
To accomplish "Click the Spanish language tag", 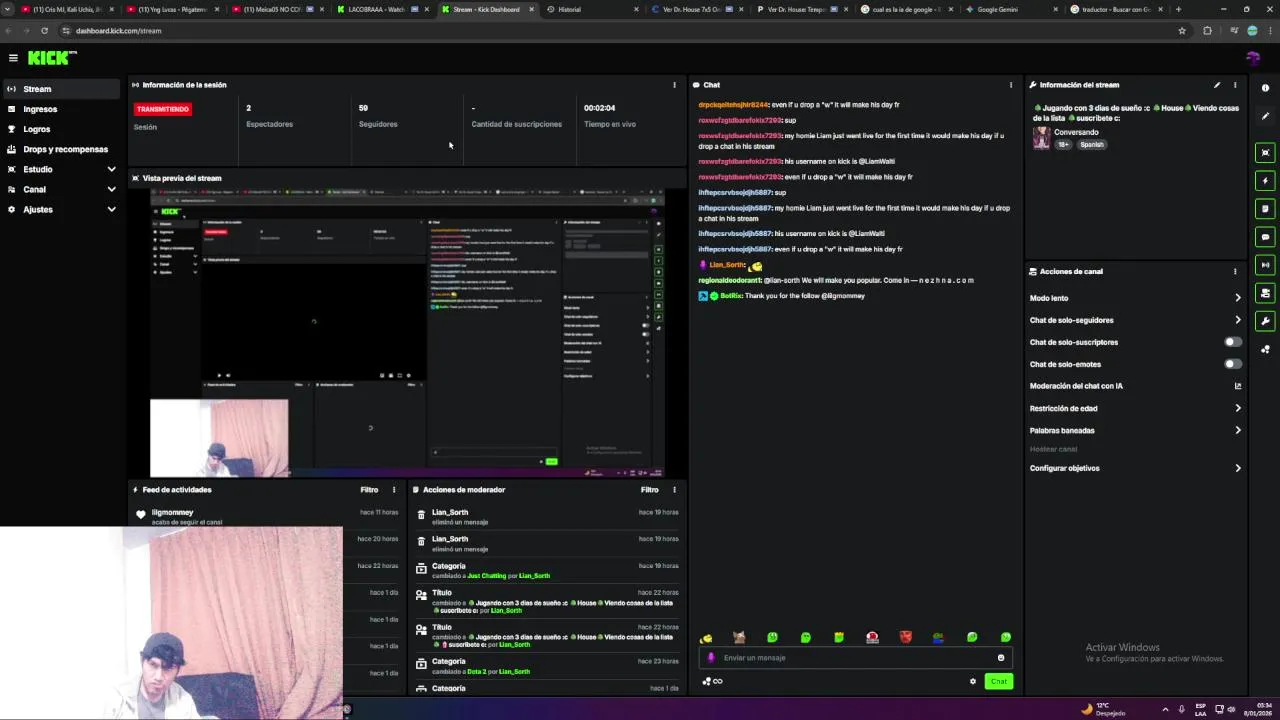I will pos(1092,145).
